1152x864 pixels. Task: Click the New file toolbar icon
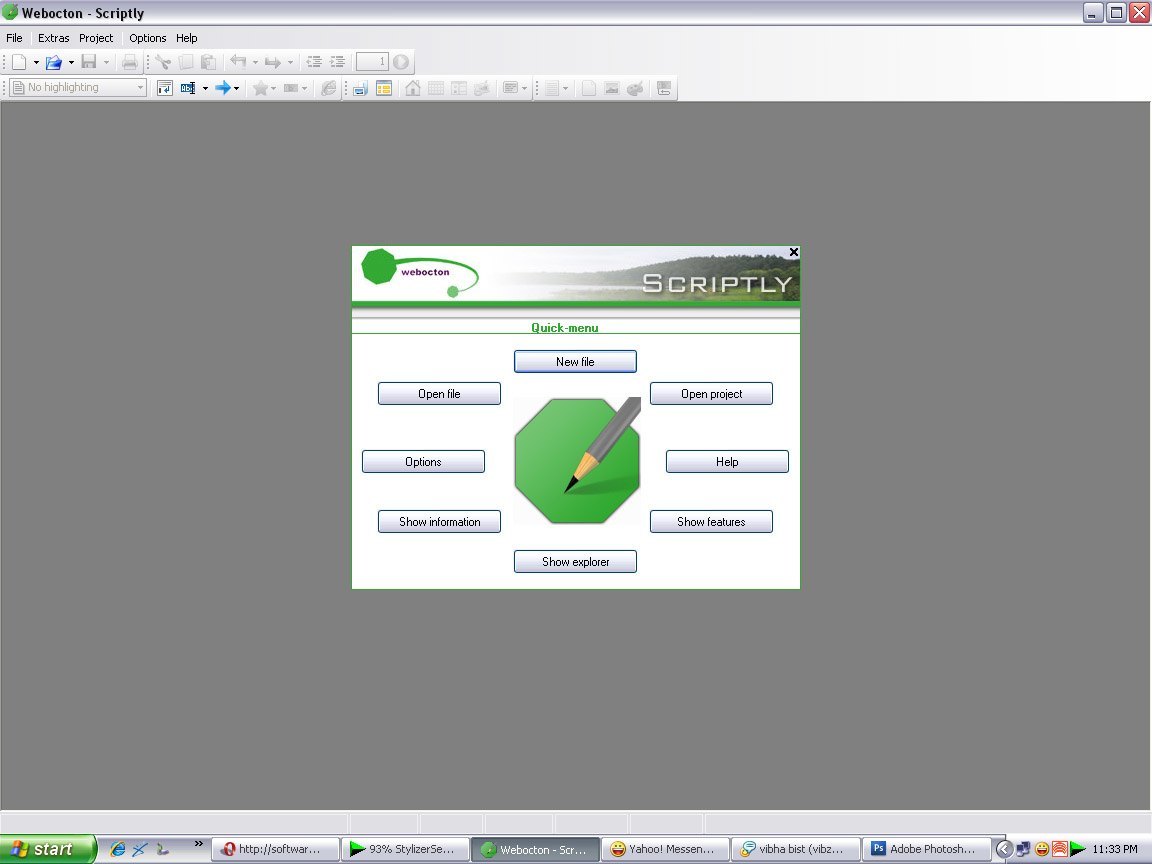point(19,62)
